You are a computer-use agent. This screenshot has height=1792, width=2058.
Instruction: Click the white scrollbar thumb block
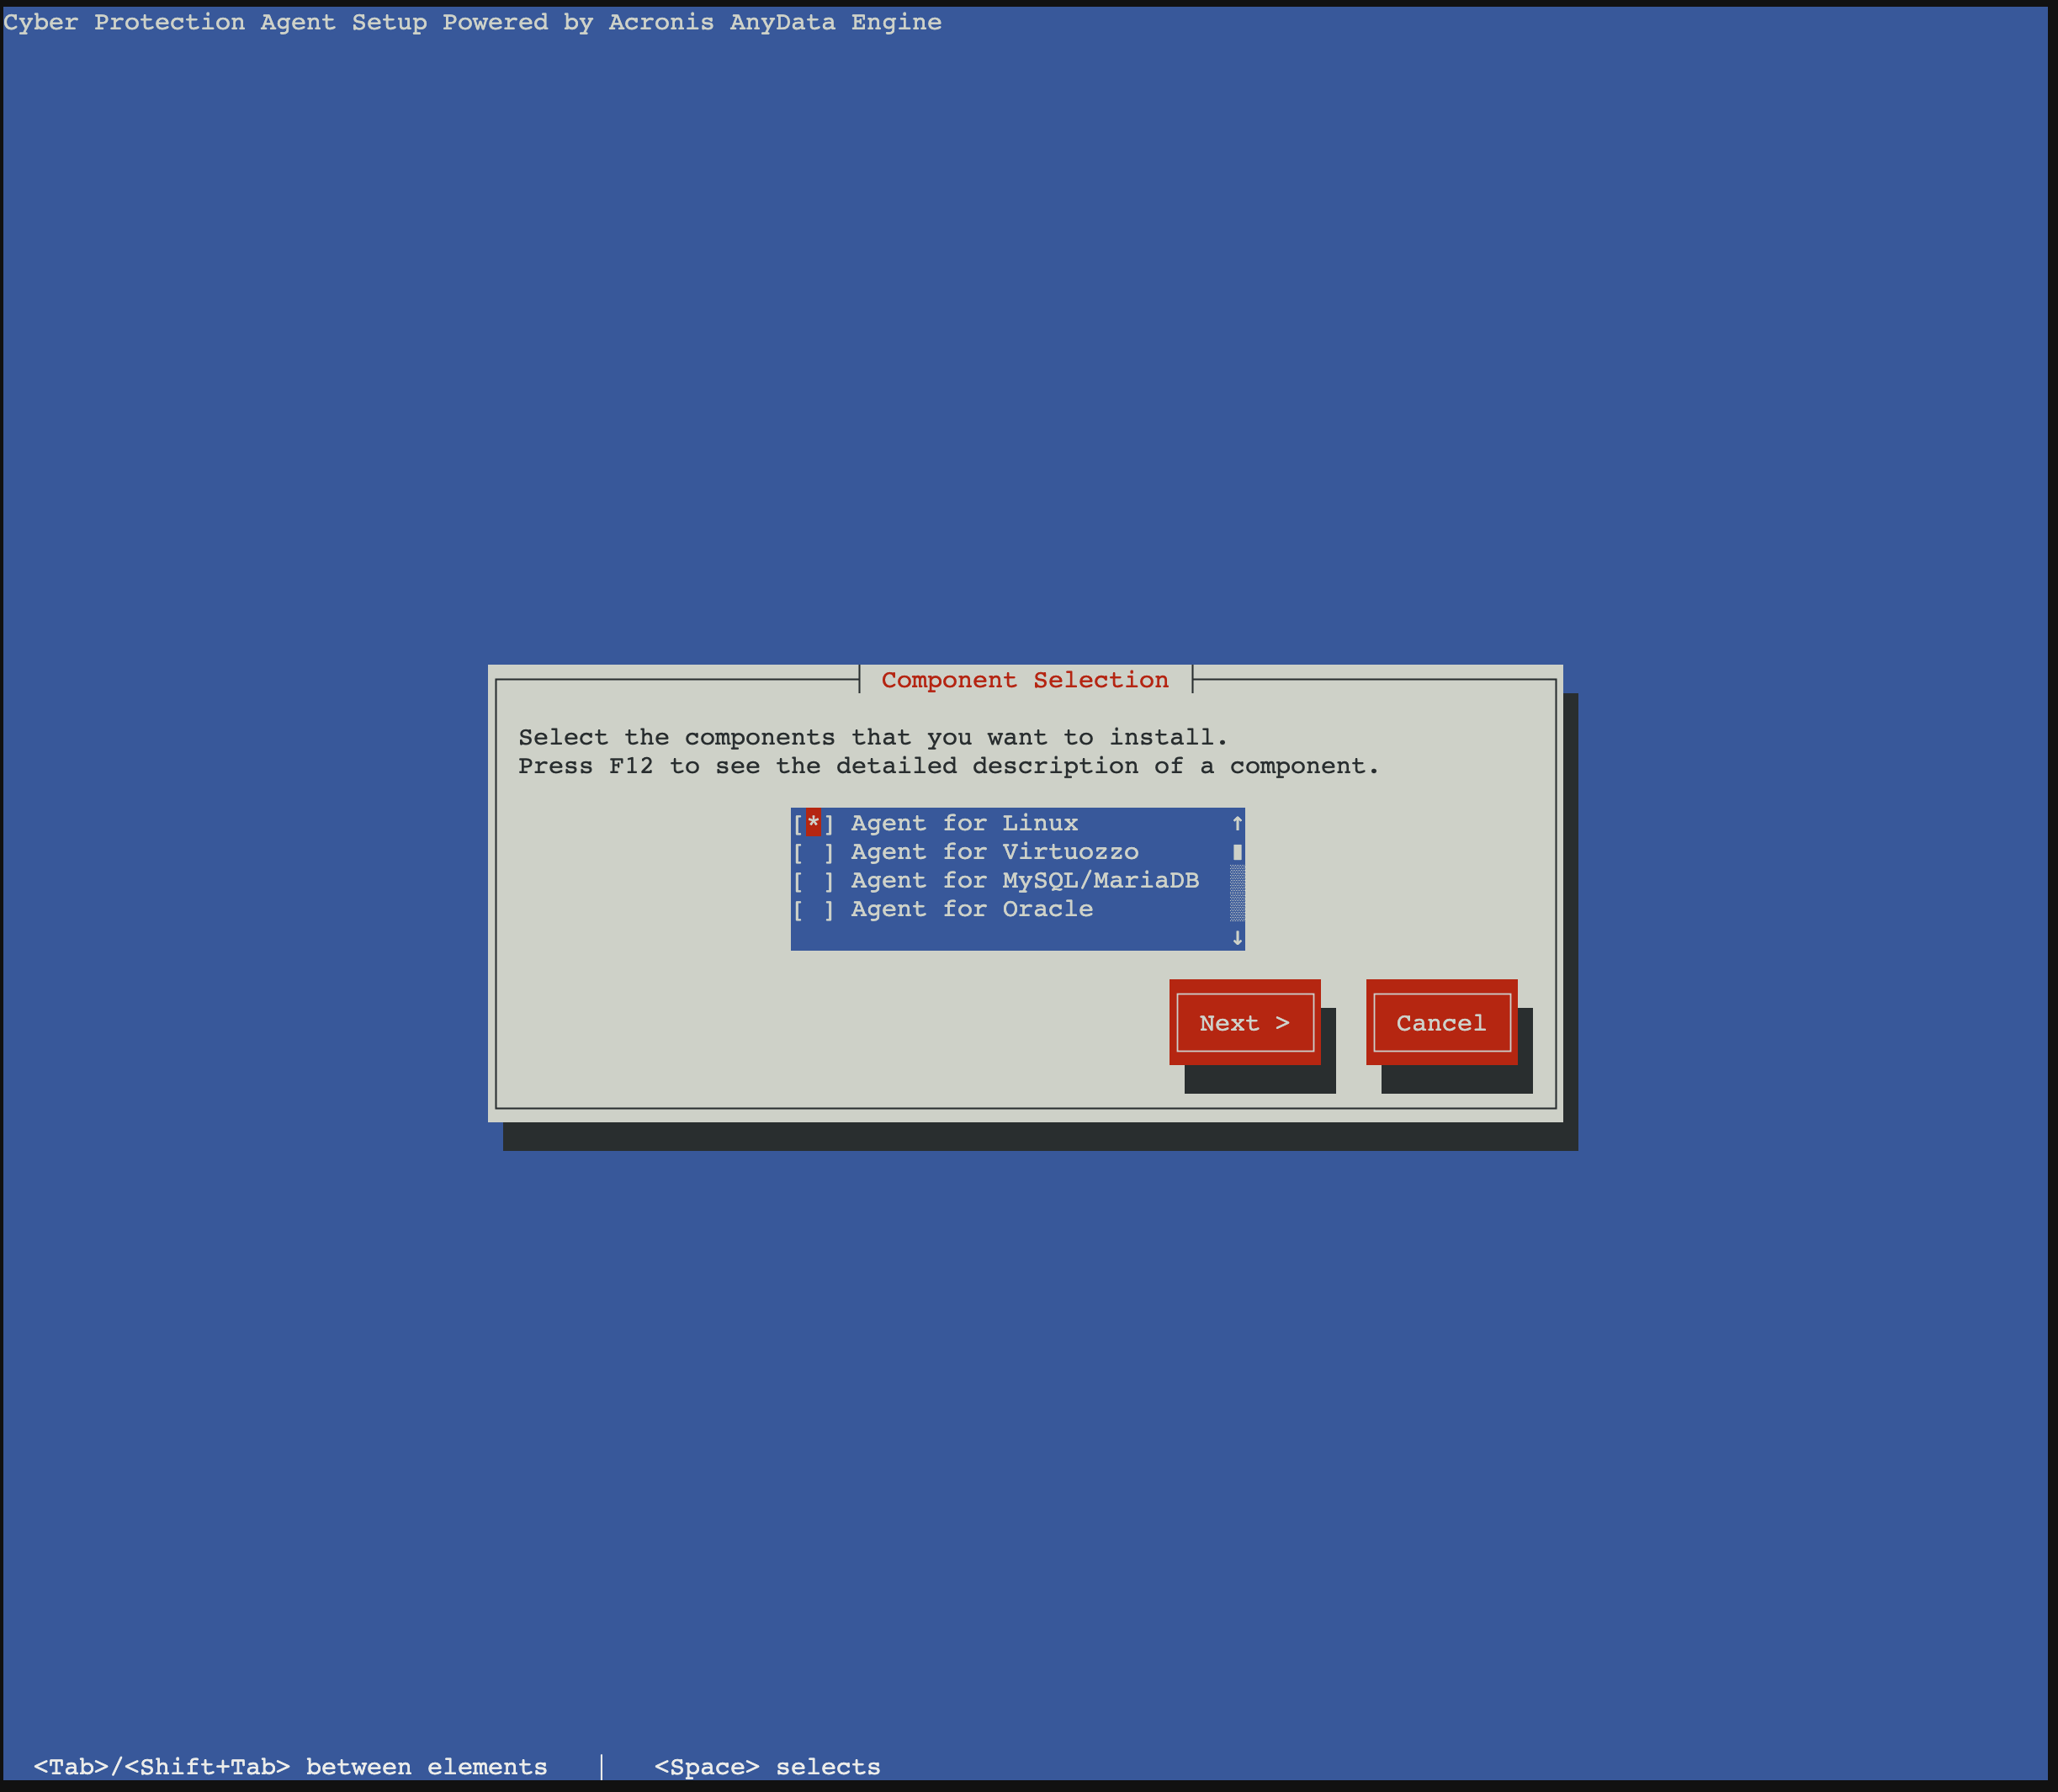tap(1237, 852)
